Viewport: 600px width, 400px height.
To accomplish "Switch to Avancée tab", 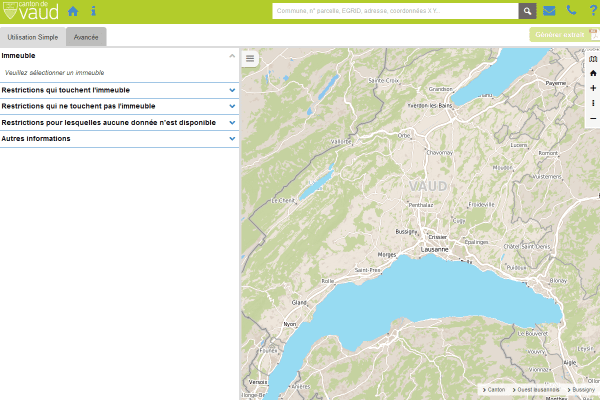I will [x=86, y=37].
